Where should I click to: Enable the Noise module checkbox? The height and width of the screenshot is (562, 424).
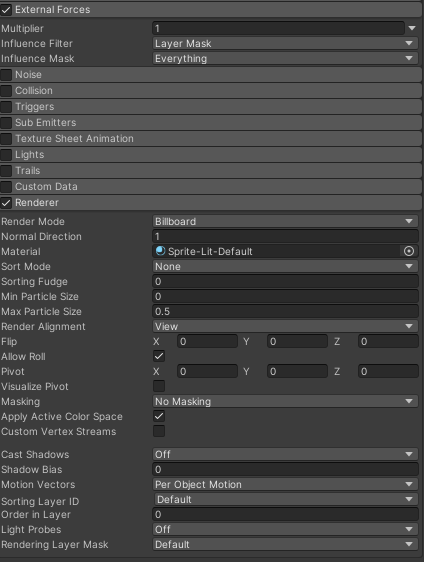point(6,75)
